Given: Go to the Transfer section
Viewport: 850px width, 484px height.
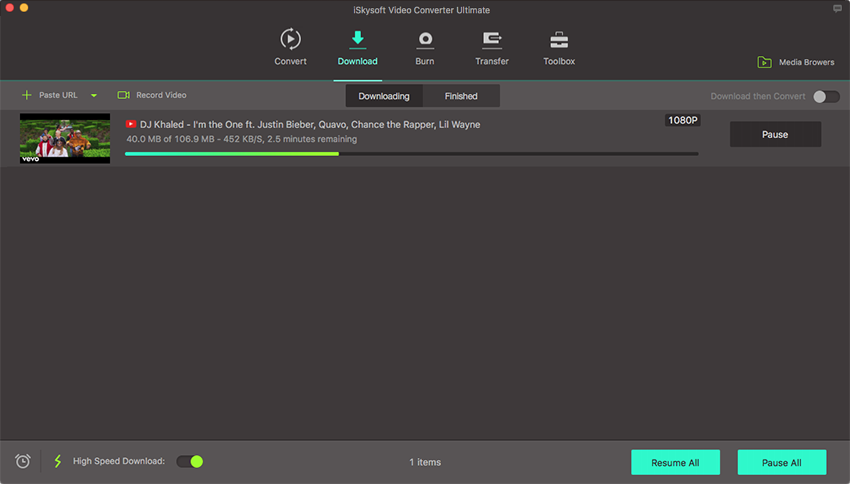Looking at the screenshot, I should pos(492,40).
